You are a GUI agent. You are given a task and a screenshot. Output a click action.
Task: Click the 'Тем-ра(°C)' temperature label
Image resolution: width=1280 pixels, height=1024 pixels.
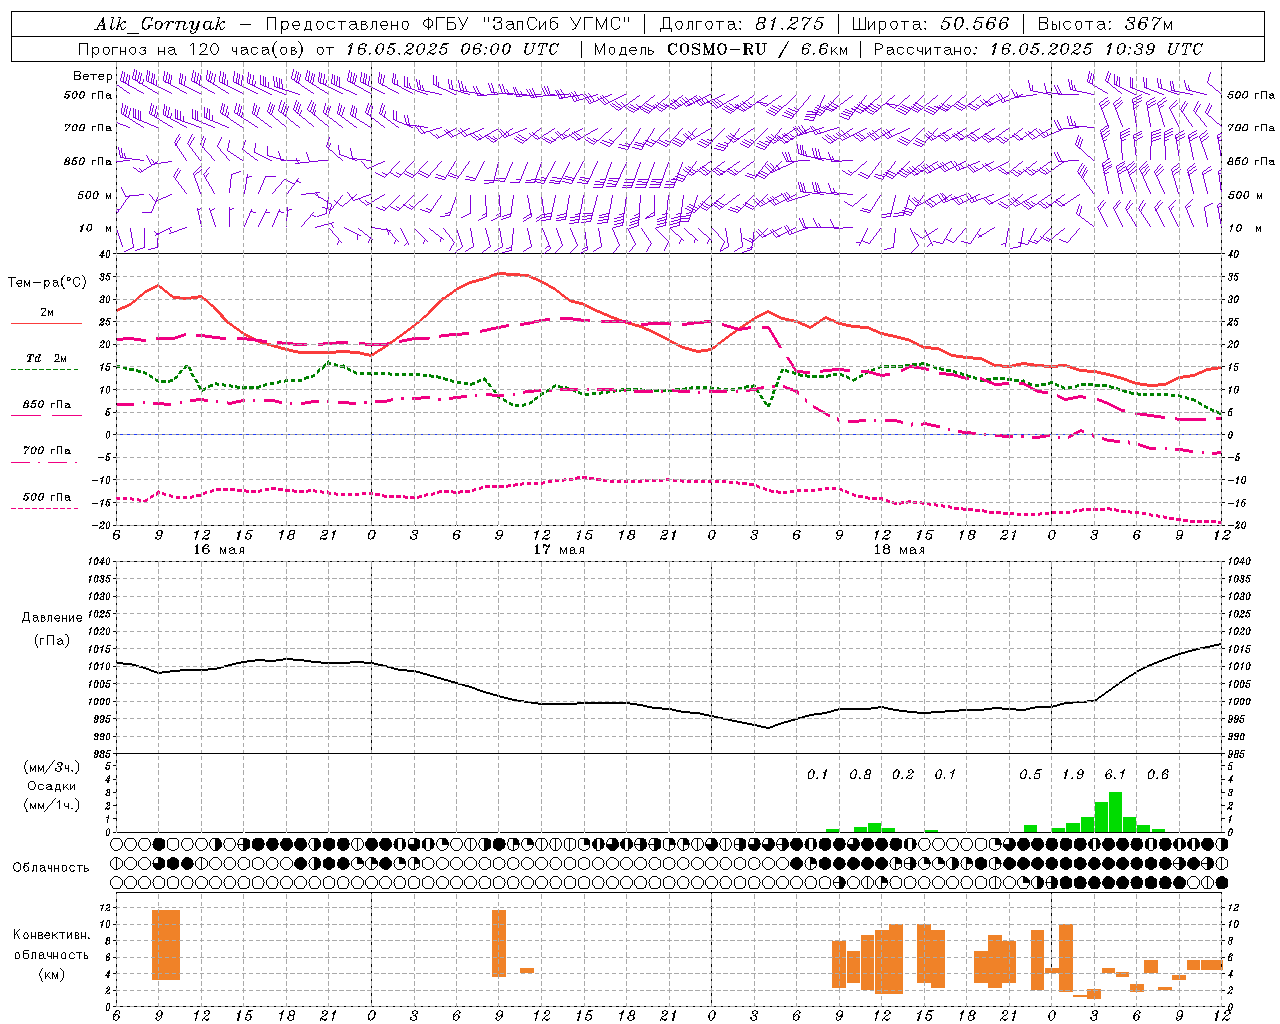coord(47,283)
